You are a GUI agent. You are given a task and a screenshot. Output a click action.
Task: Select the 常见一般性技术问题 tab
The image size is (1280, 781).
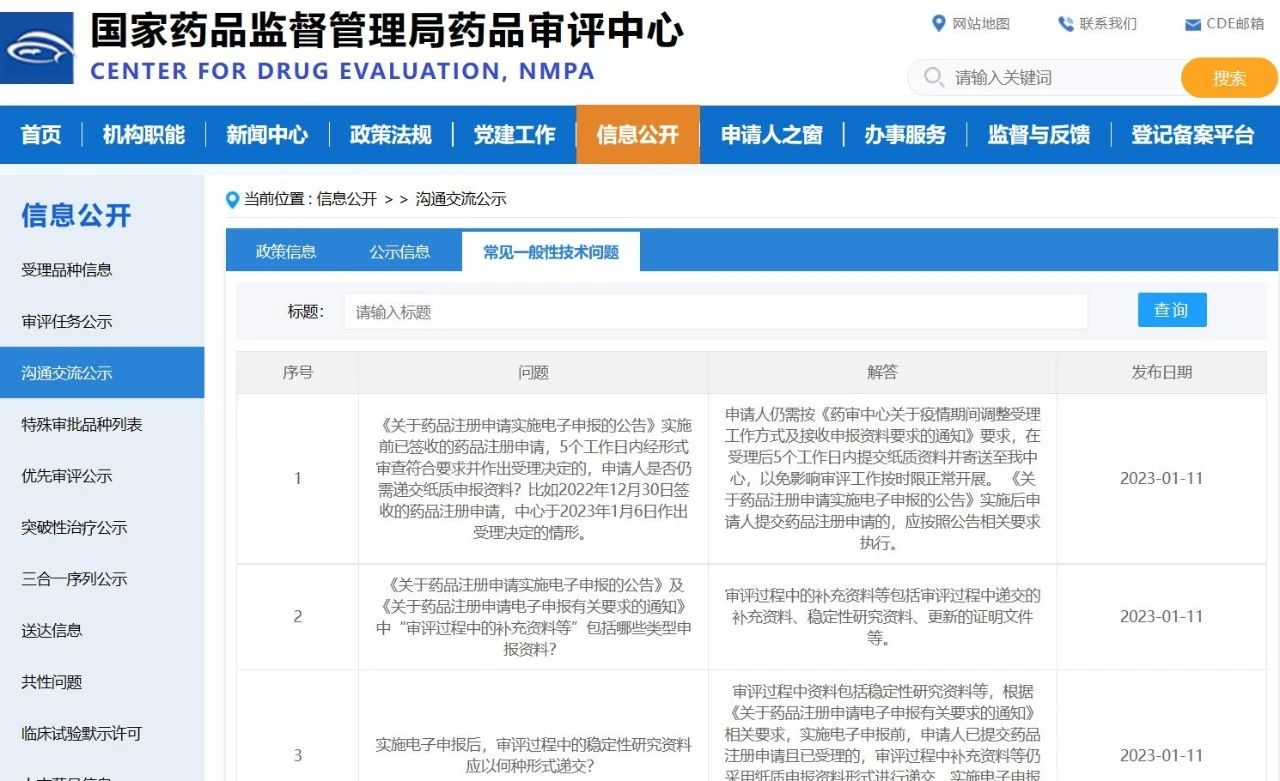tap(551, 252)
